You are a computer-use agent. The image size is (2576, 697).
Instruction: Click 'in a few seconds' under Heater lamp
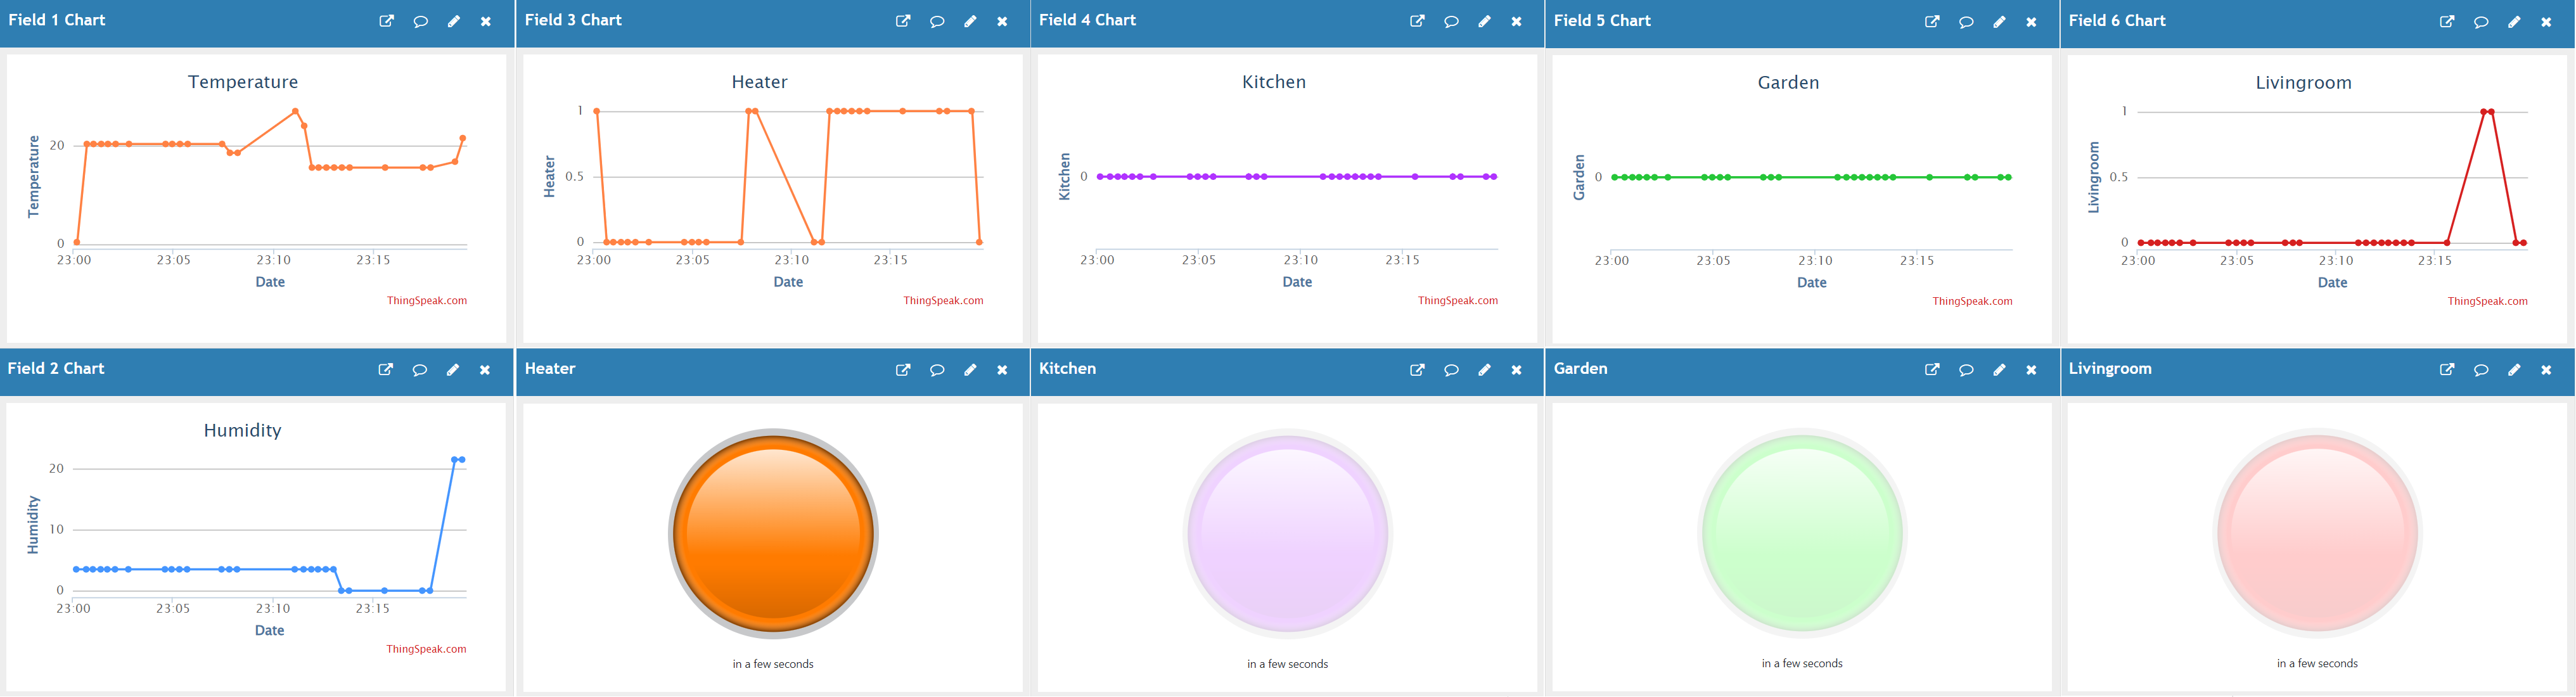(773, 664)
